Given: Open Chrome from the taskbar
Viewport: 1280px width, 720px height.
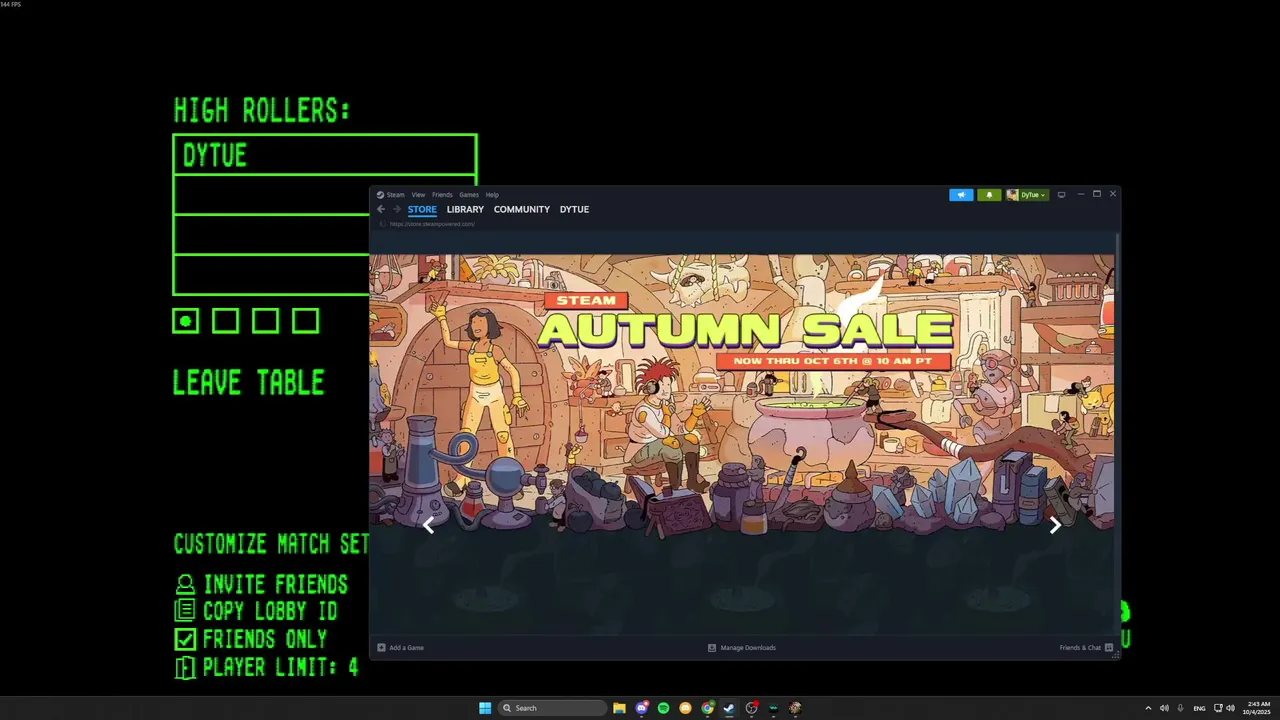Looking at the screenshot, I should tap(707, 708).
